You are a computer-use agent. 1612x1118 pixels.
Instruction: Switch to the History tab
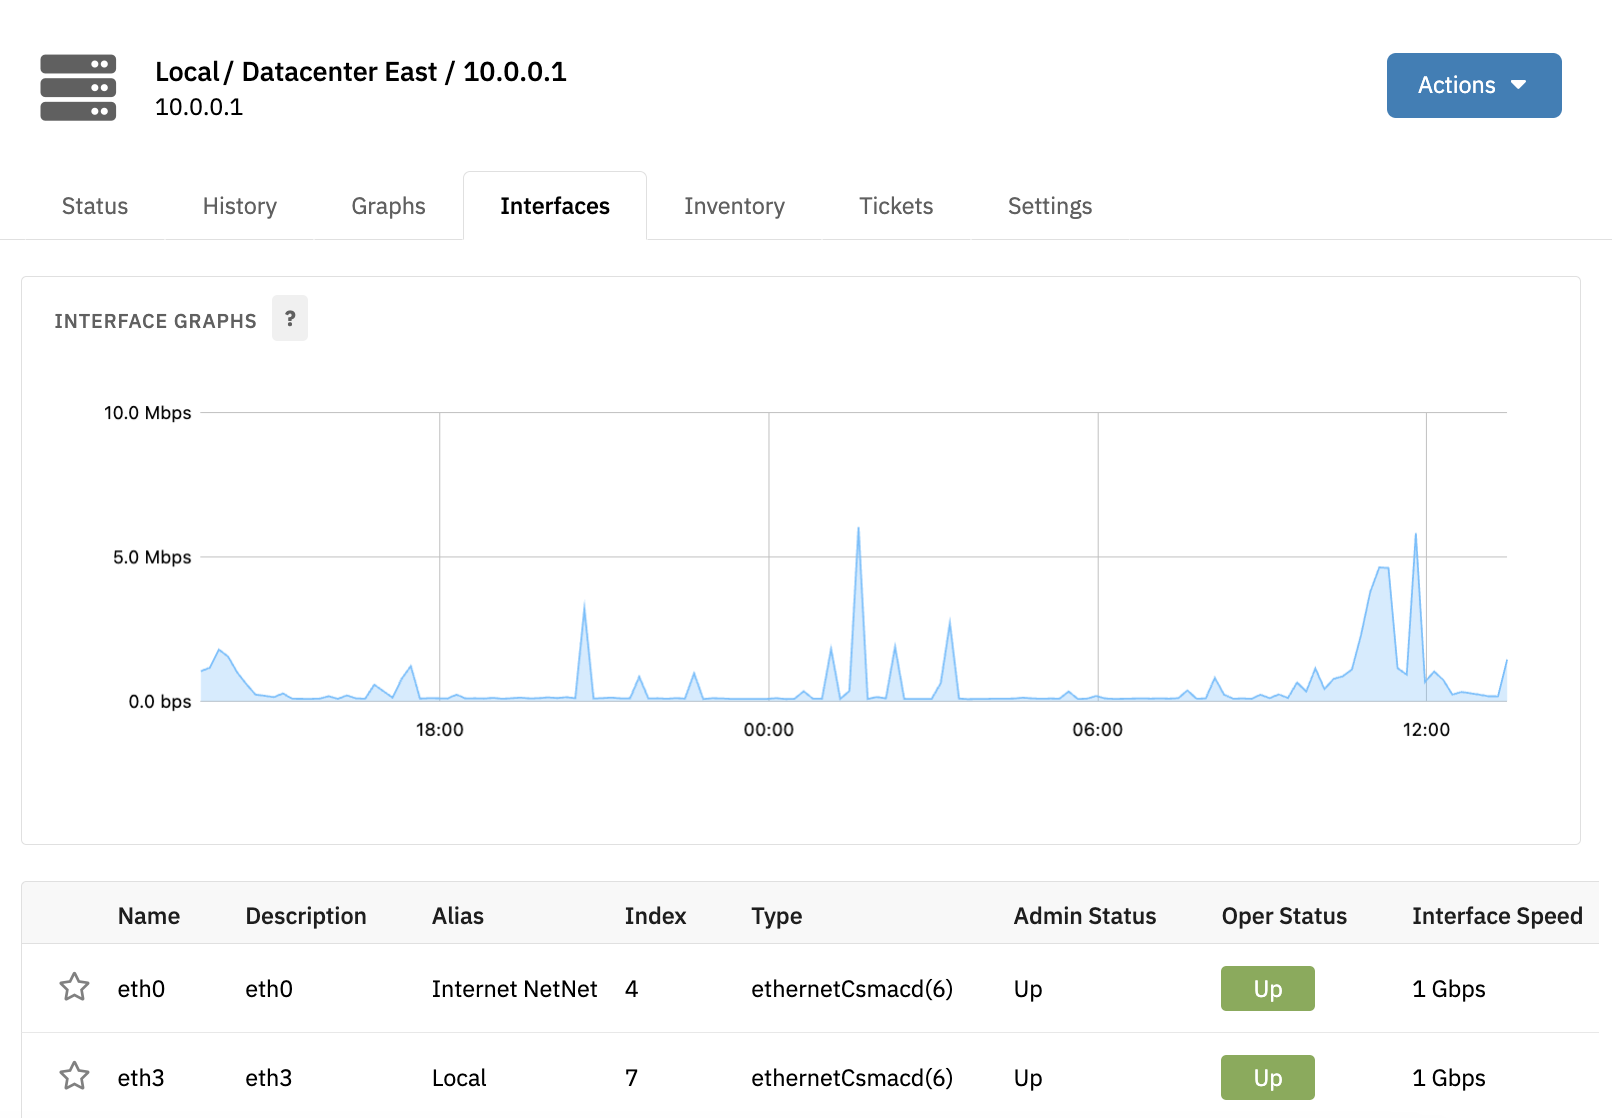coord(240,206)
